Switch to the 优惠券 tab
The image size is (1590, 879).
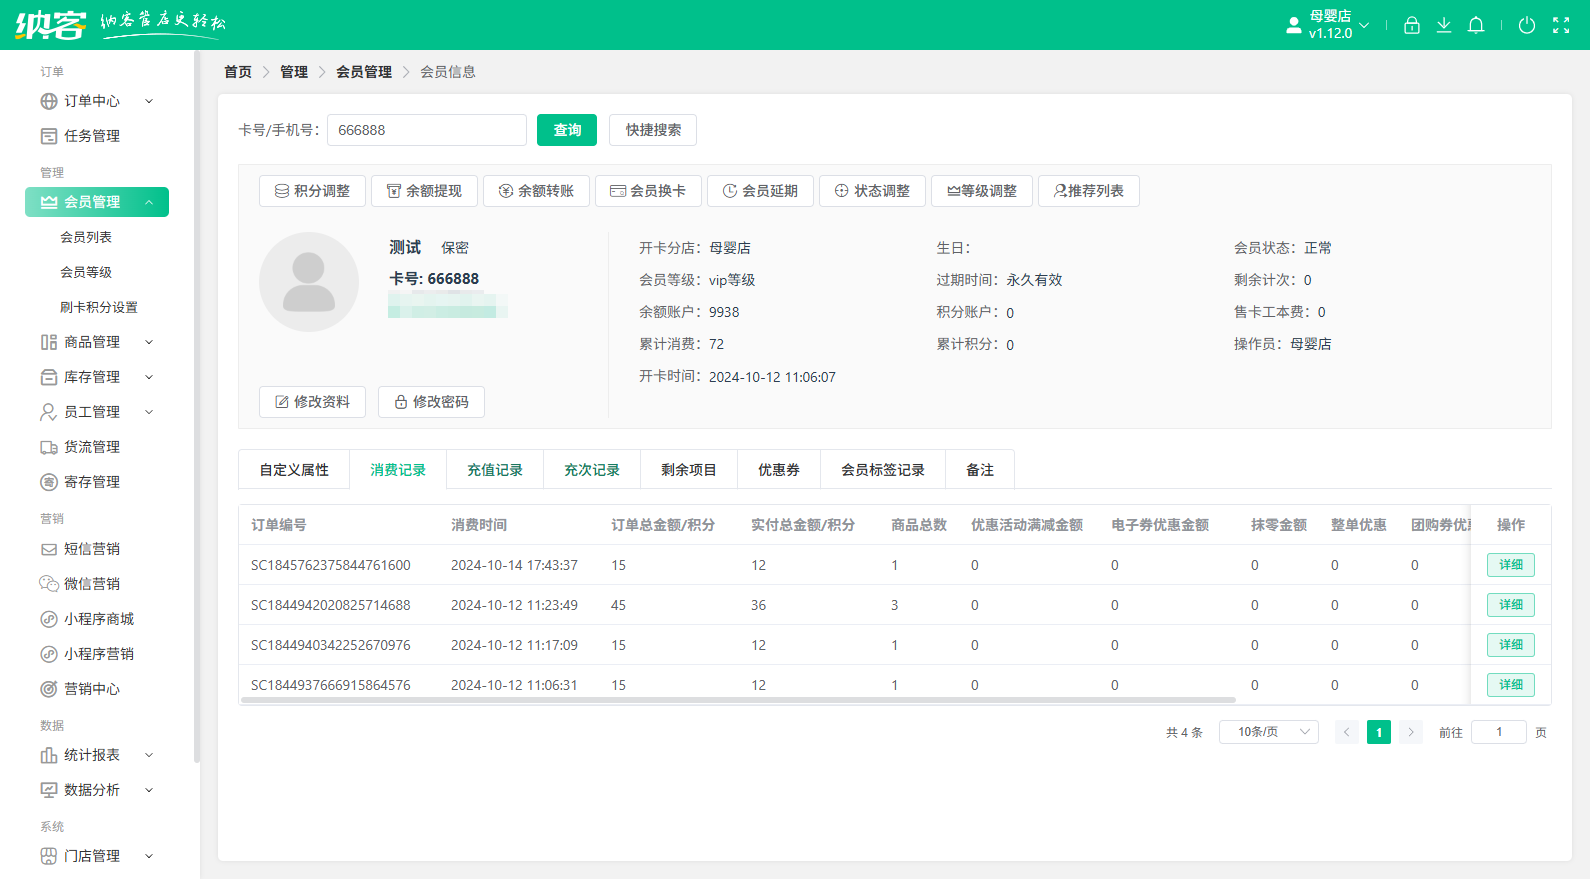coord(778,470)
